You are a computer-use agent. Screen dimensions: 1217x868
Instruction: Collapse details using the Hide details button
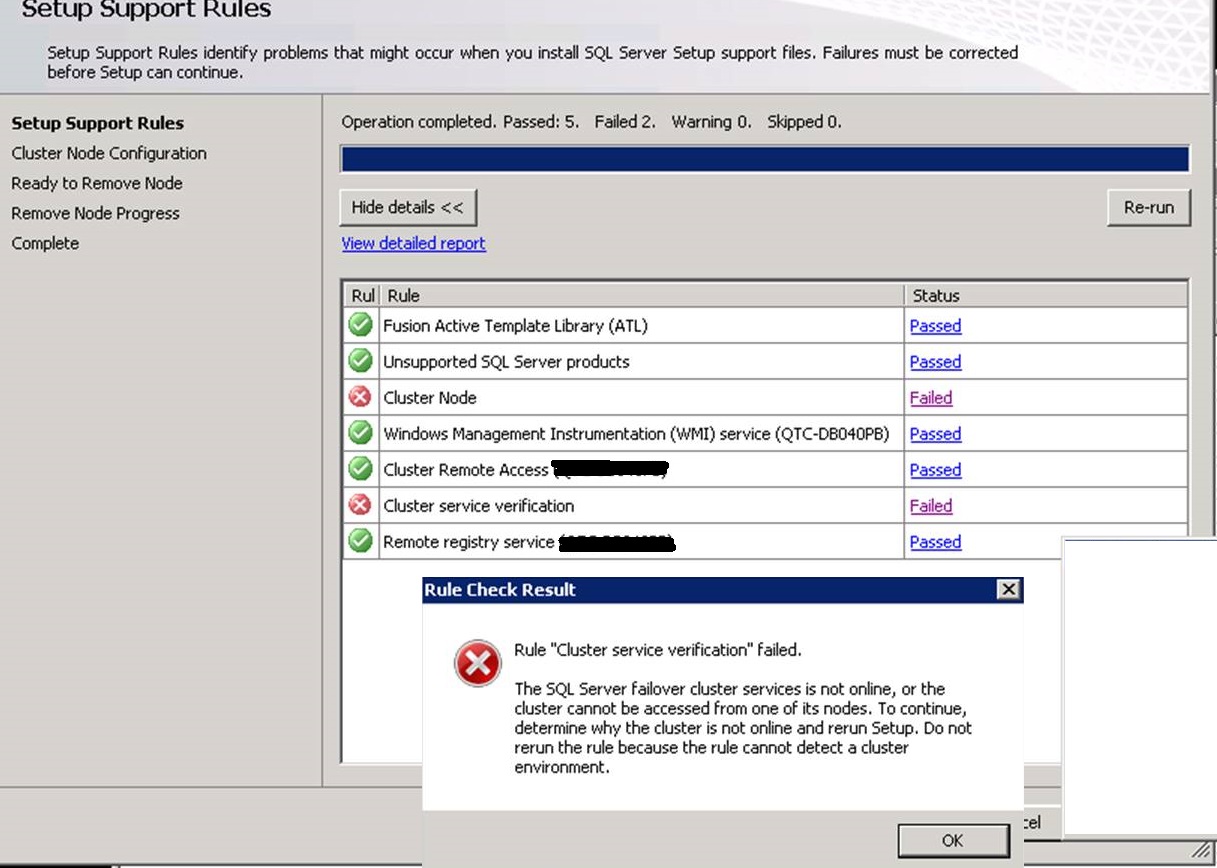(x=407, y=207)
